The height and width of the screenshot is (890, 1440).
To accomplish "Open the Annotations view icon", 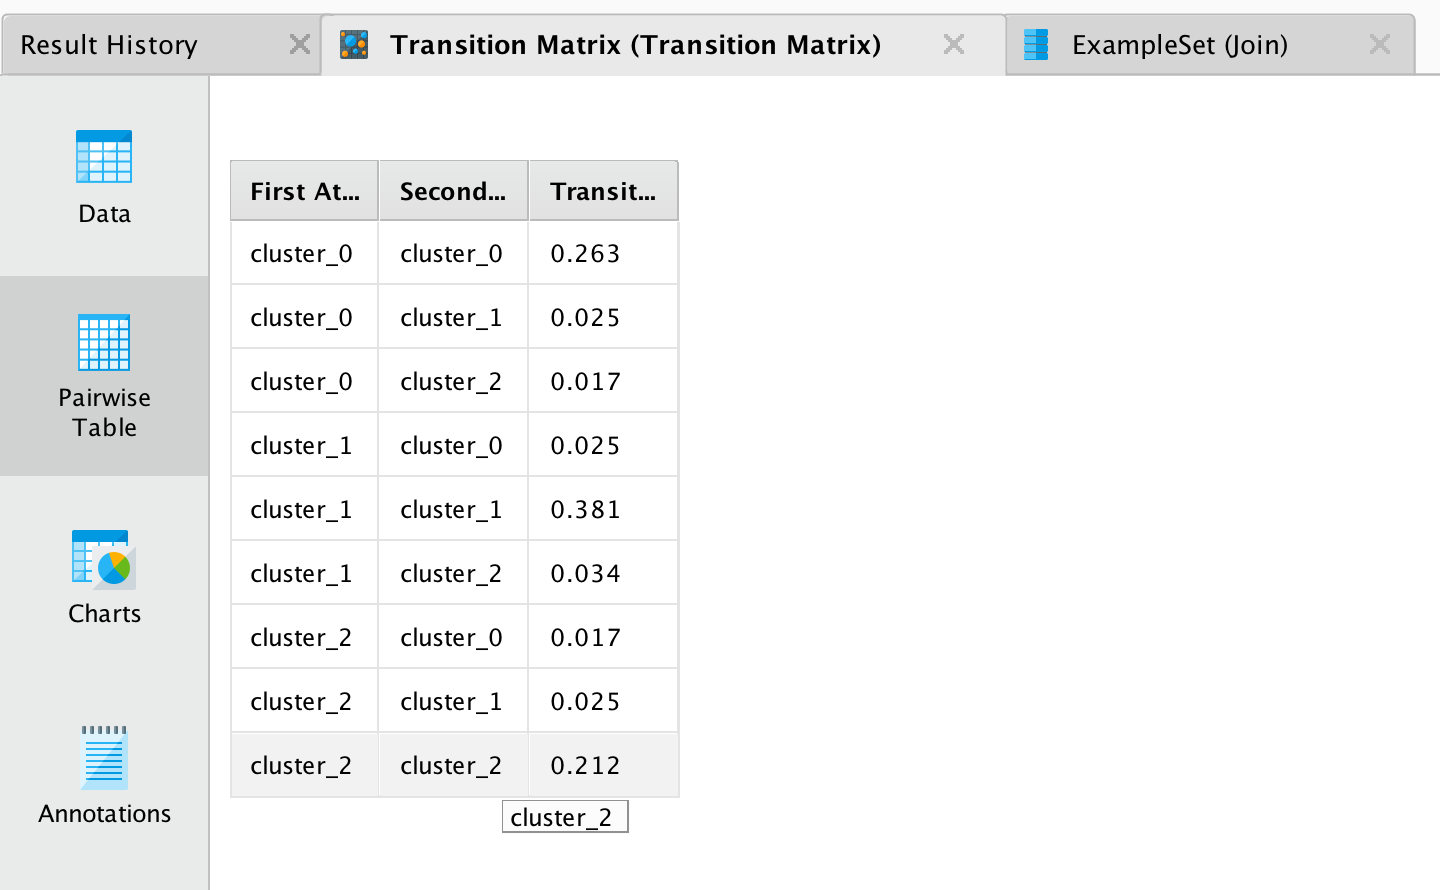I will click(x=104, y=757).
